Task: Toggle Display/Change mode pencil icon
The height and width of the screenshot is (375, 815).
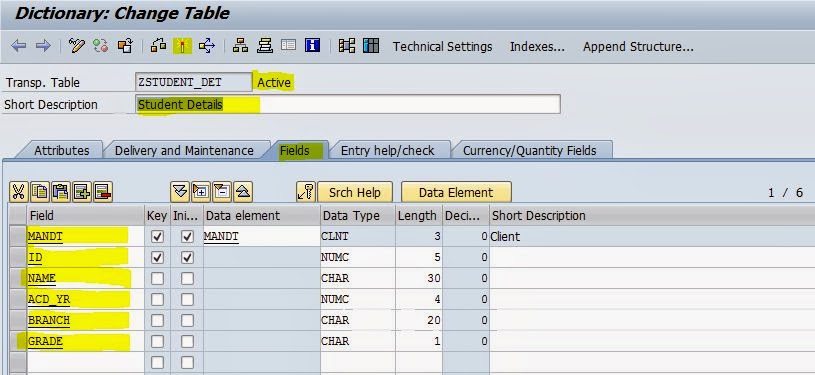Action: coord(76,46)
